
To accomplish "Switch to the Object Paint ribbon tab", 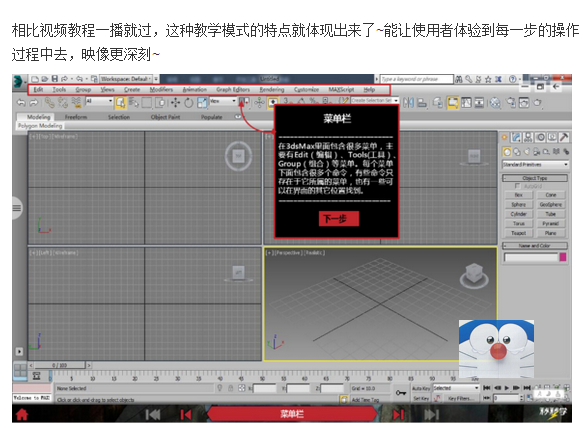I will 165,117.
